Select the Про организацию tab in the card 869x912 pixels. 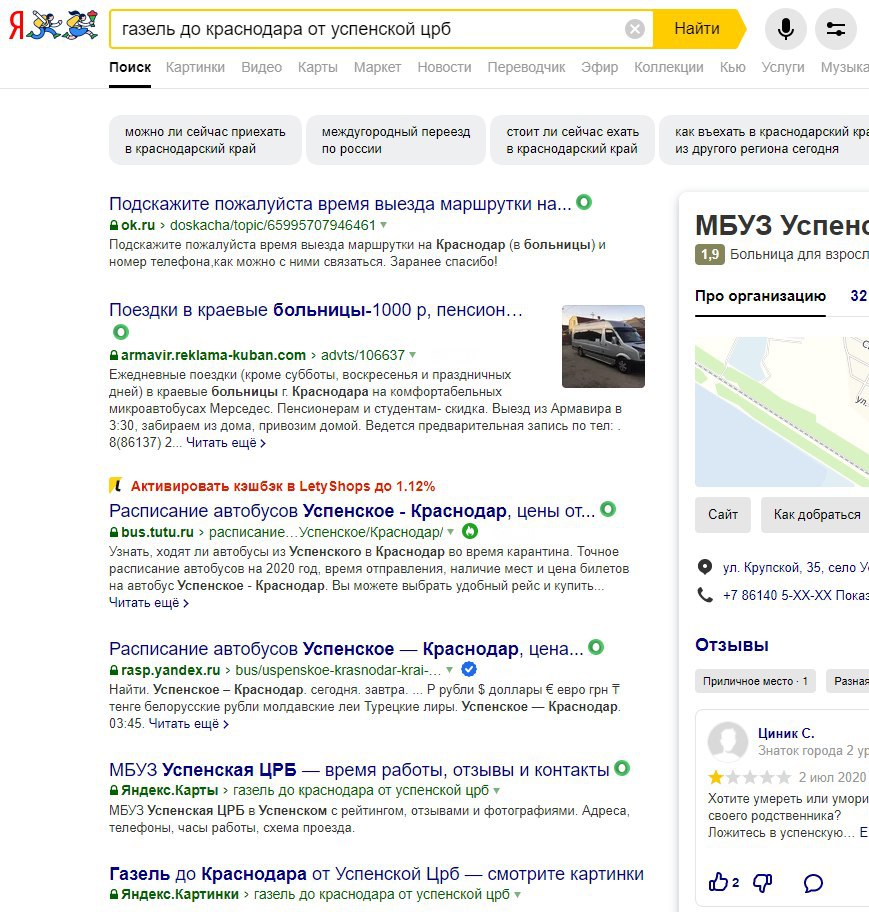tap(760, 296)
